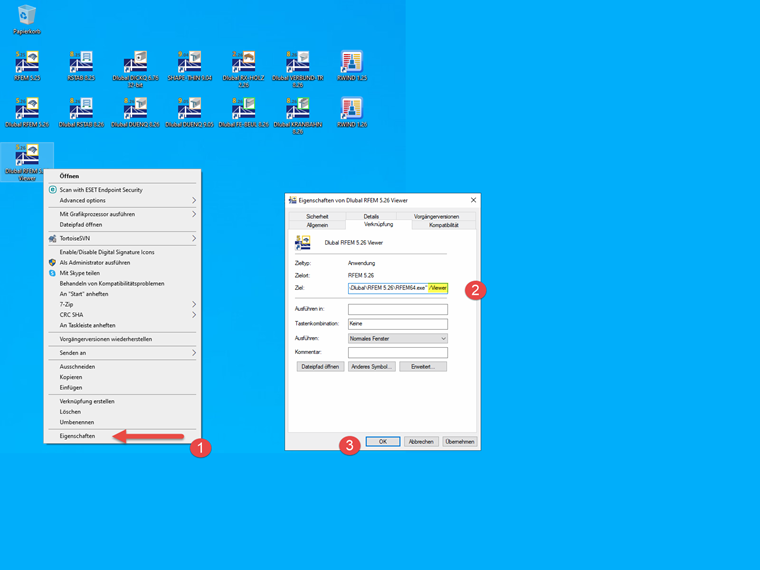Choose Mit Skype teilen
The height and width of the screenshot is (570, 760).
click(x=122, y=273)
